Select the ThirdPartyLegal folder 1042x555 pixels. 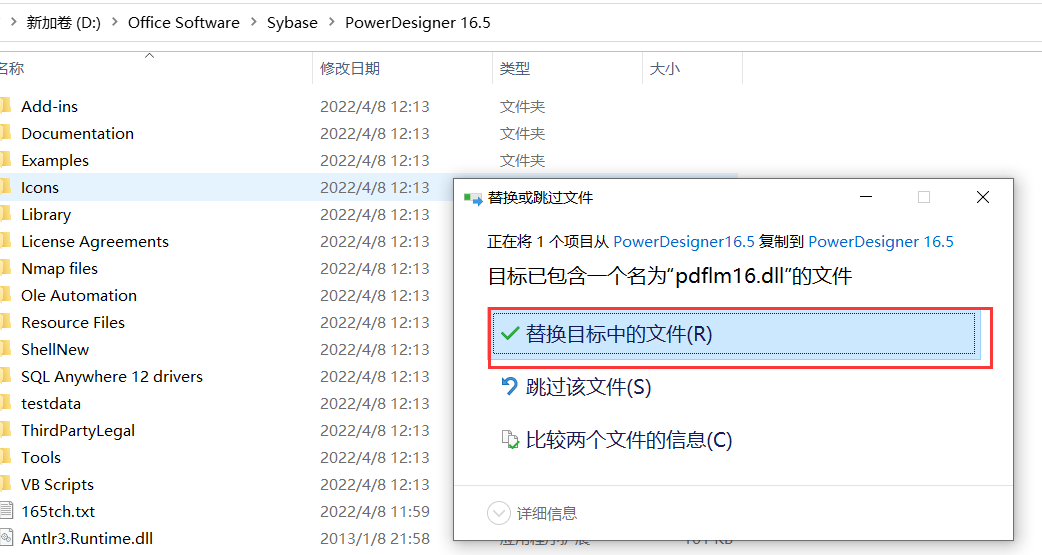pyautogui.click(x=78, y=431)
